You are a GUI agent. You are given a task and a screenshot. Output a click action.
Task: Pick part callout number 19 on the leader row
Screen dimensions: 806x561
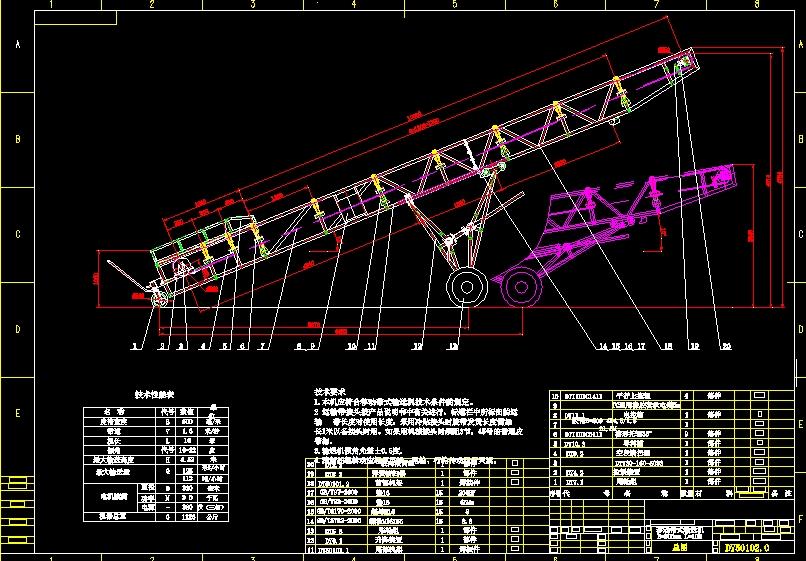tap(694, 347)
